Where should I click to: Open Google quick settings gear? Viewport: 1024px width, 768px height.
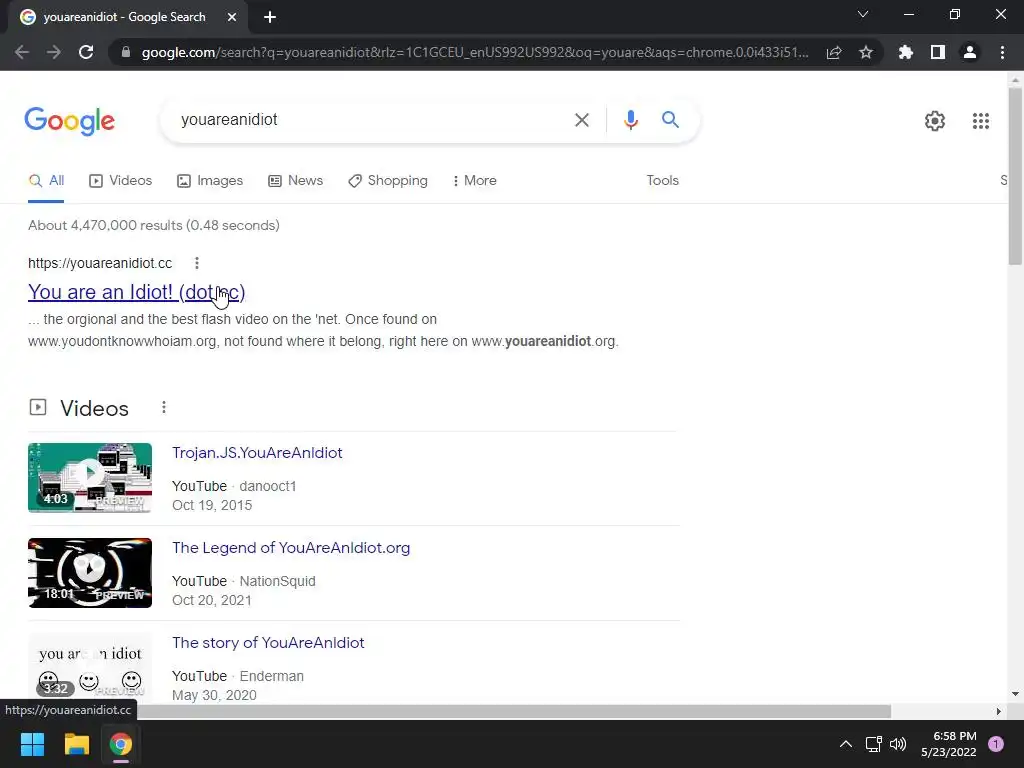click(935, 121)
